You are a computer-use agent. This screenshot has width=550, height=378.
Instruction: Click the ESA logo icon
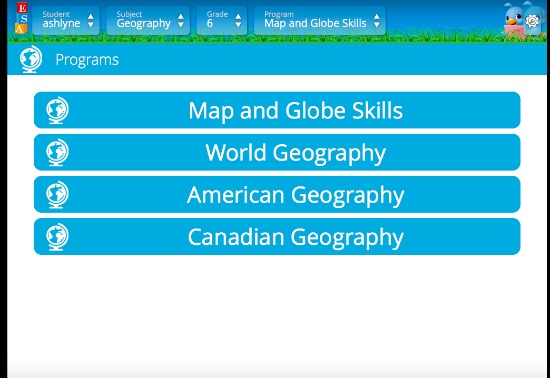click(x=21, y=18)
